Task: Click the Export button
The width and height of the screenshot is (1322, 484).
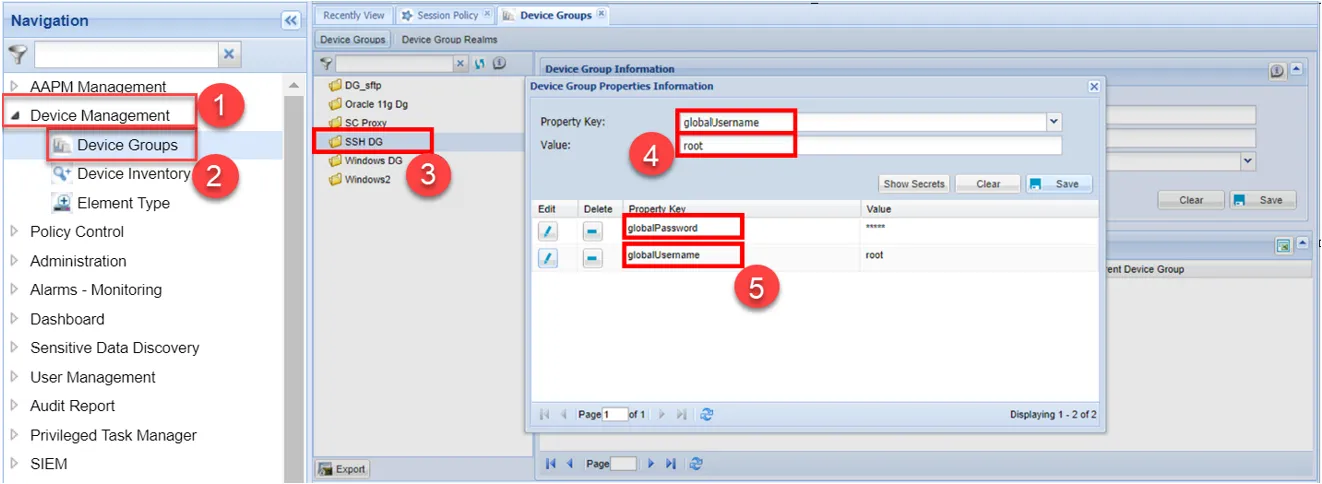Action: point(343,469)
